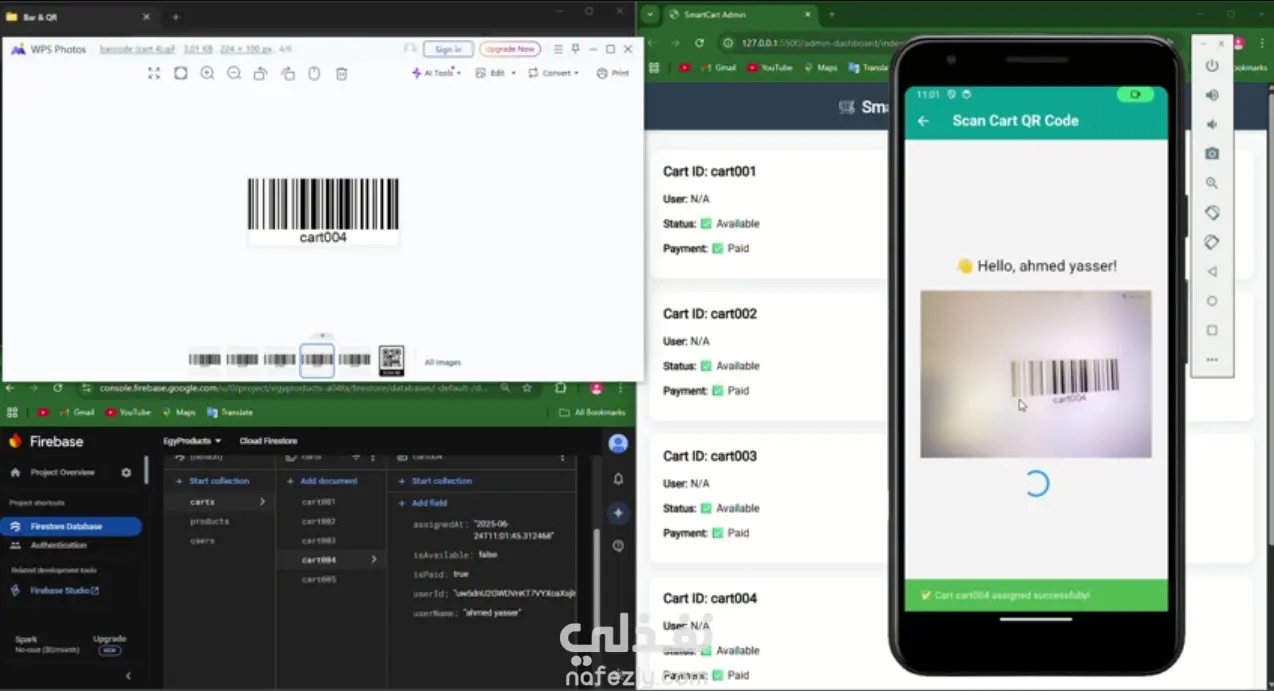Click the fit-to-window icon in WPS Photos
Image resolution: width=1274 pixels, height=691 pixels.
(x=181, y=73)
